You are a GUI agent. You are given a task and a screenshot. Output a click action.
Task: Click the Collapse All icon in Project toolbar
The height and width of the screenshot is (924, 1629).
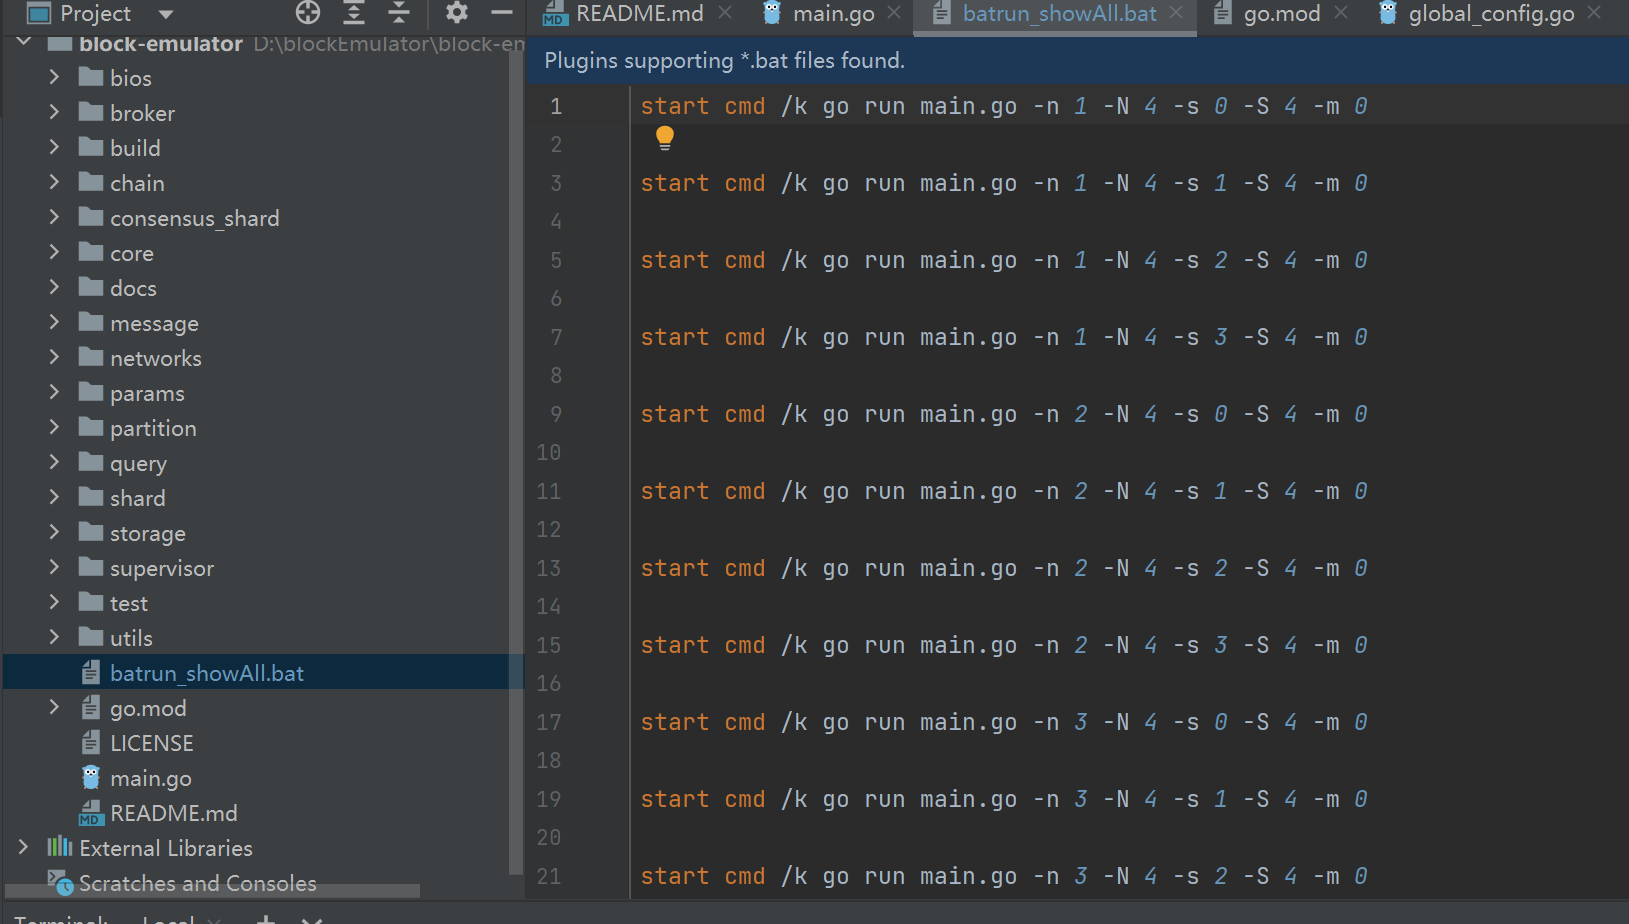pos(398,12)
